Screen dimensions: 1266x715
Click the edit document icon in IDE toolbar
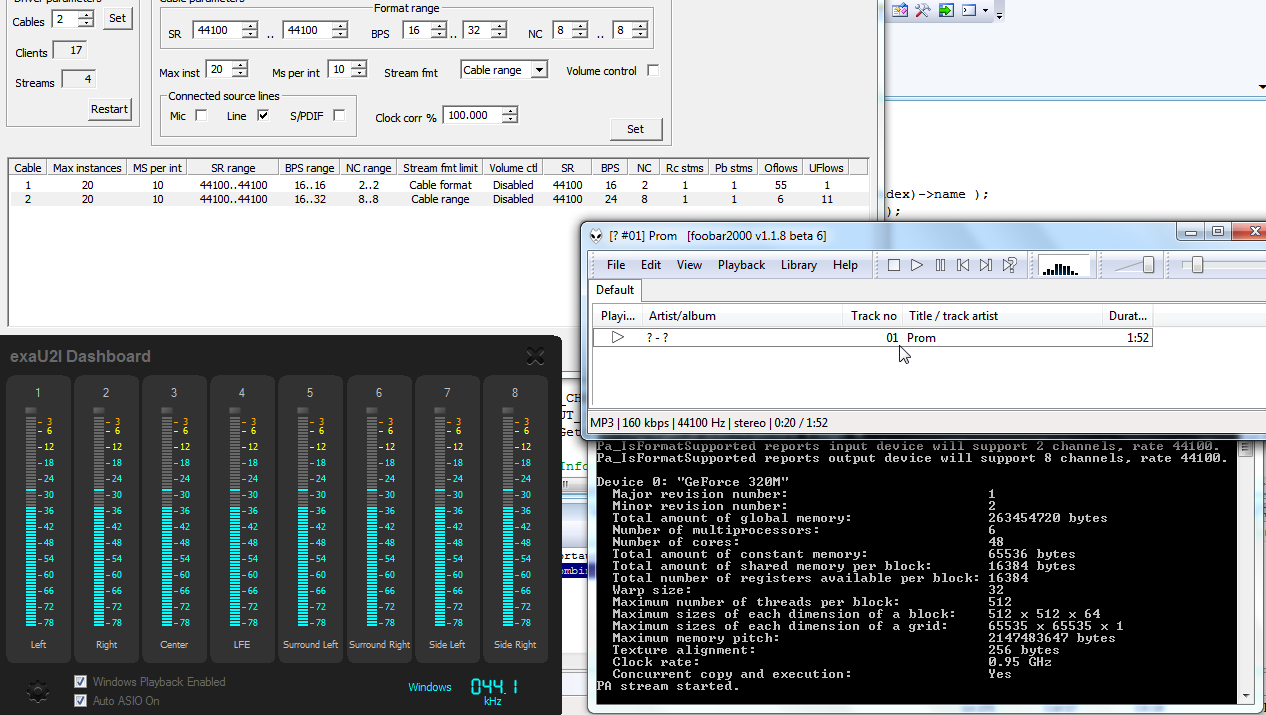[x=900, y=10]
